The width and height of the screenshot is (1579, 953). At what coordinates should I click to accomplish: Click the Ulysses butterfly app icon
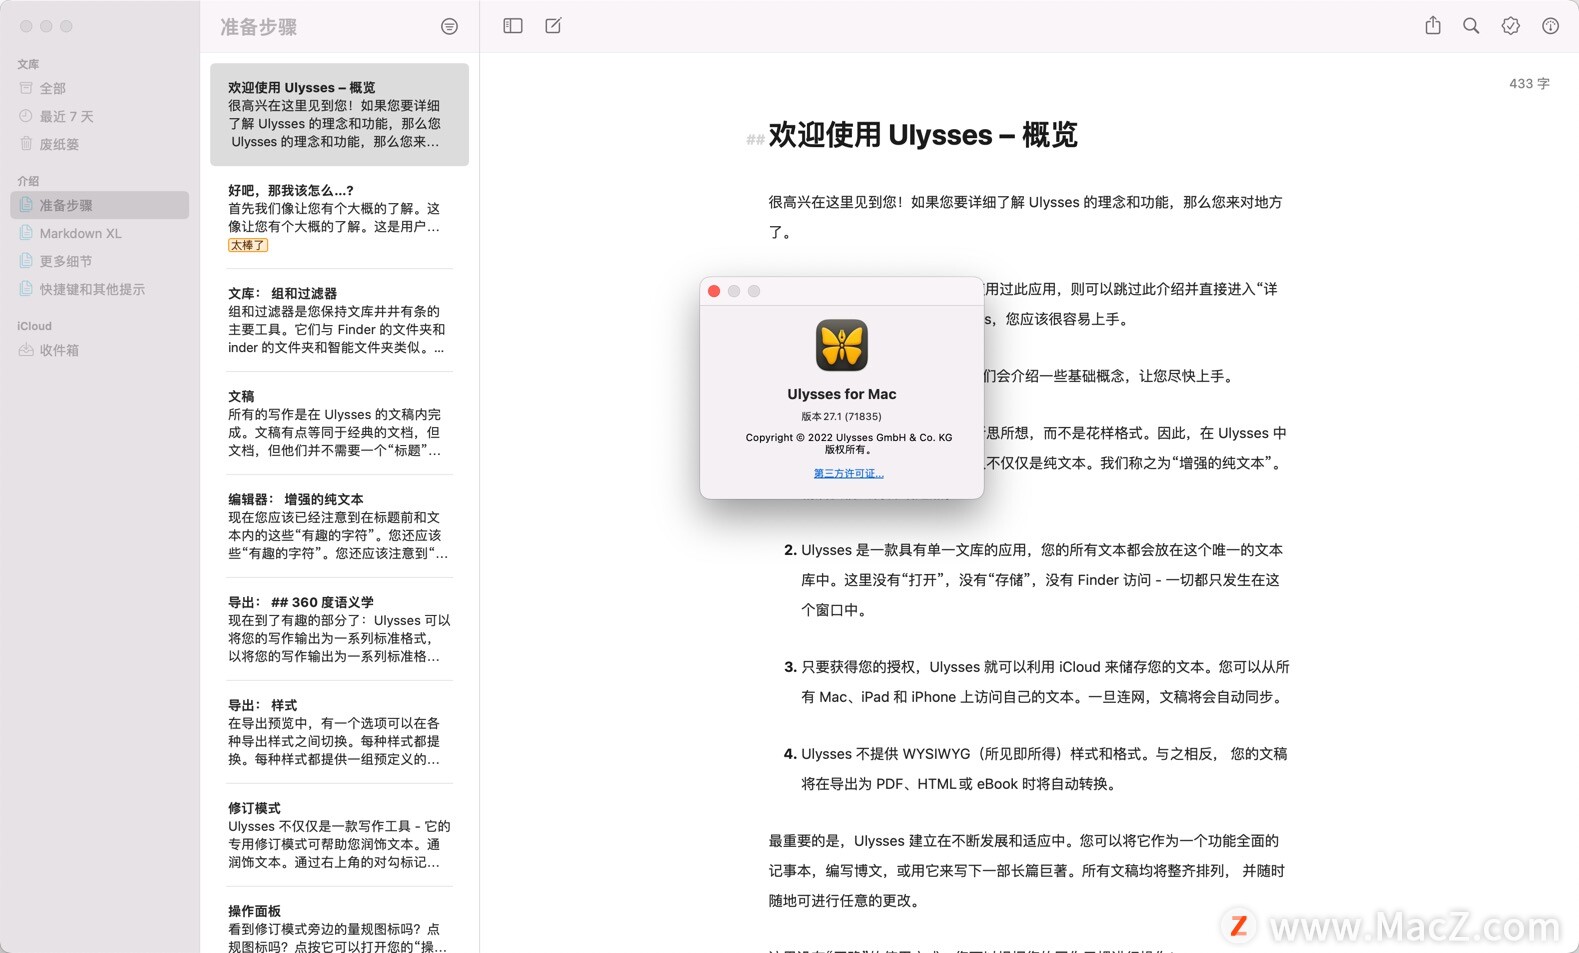[x=841, y=345]
